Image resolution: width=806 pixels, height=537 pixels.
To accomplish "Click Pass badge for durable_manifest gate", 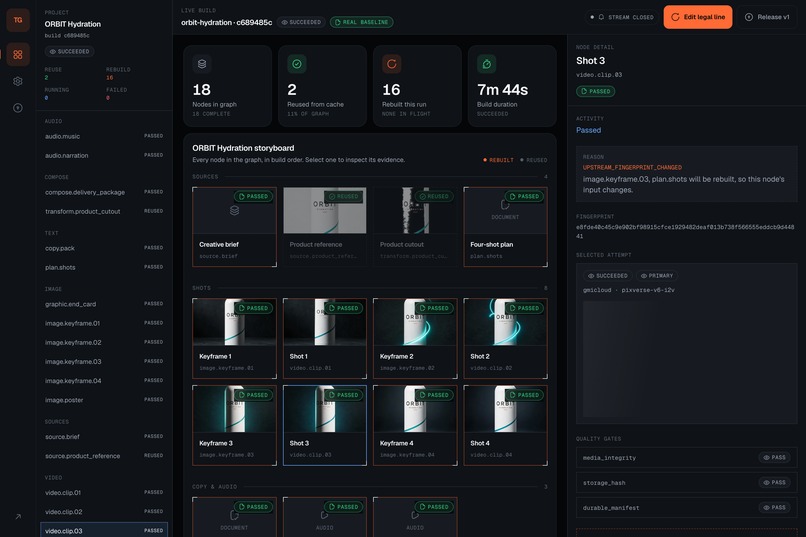I will pyautogui.click(x=775, y=508).
